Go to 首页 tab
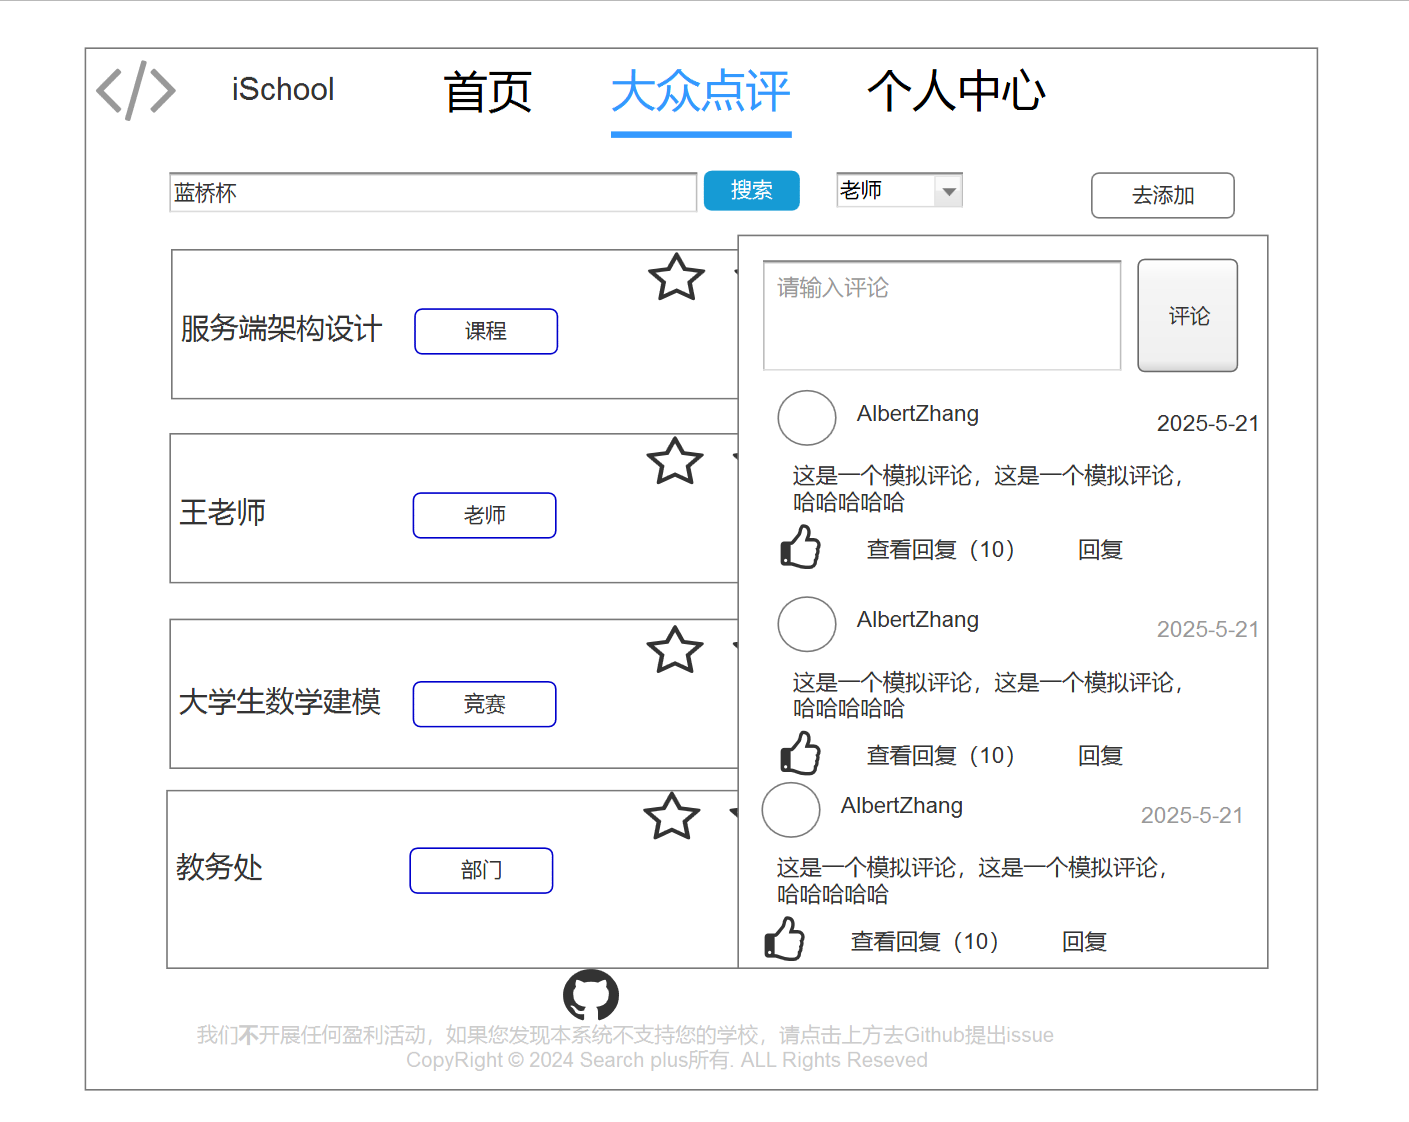Viewport: 1409px width, 1122px height. [488, 92]
